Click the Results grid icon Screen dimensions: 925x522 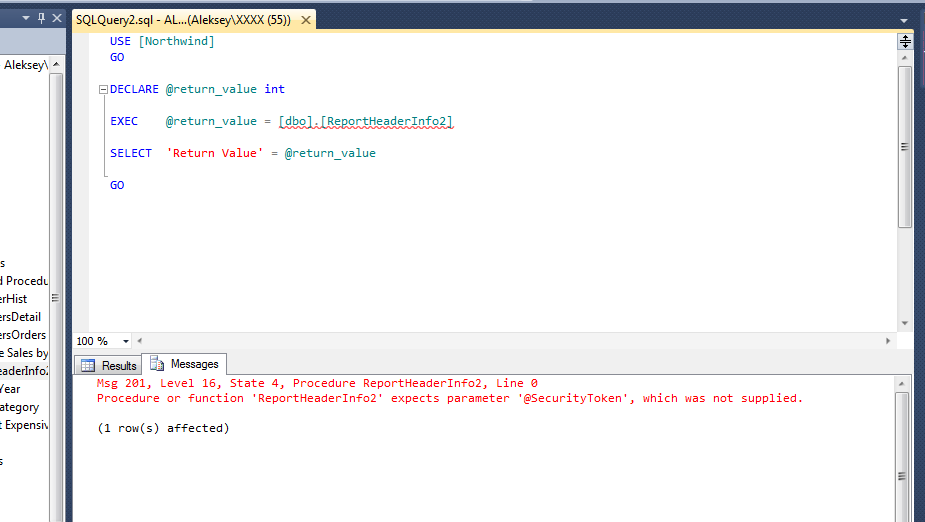(x=88, y=366)
